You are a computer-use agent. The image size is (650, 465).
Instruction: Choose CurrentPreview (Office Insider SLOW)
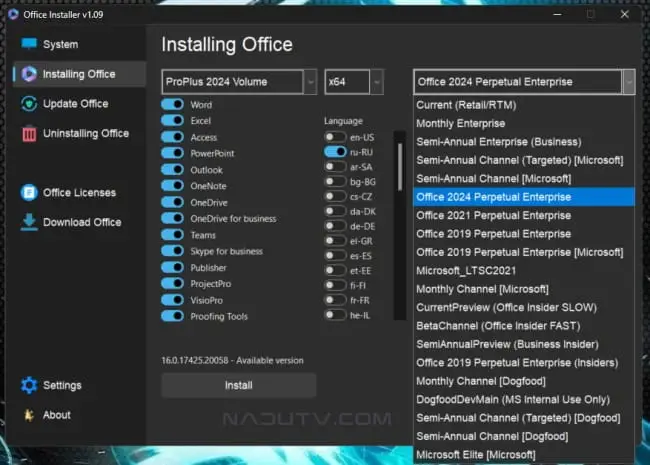[524, 308]
